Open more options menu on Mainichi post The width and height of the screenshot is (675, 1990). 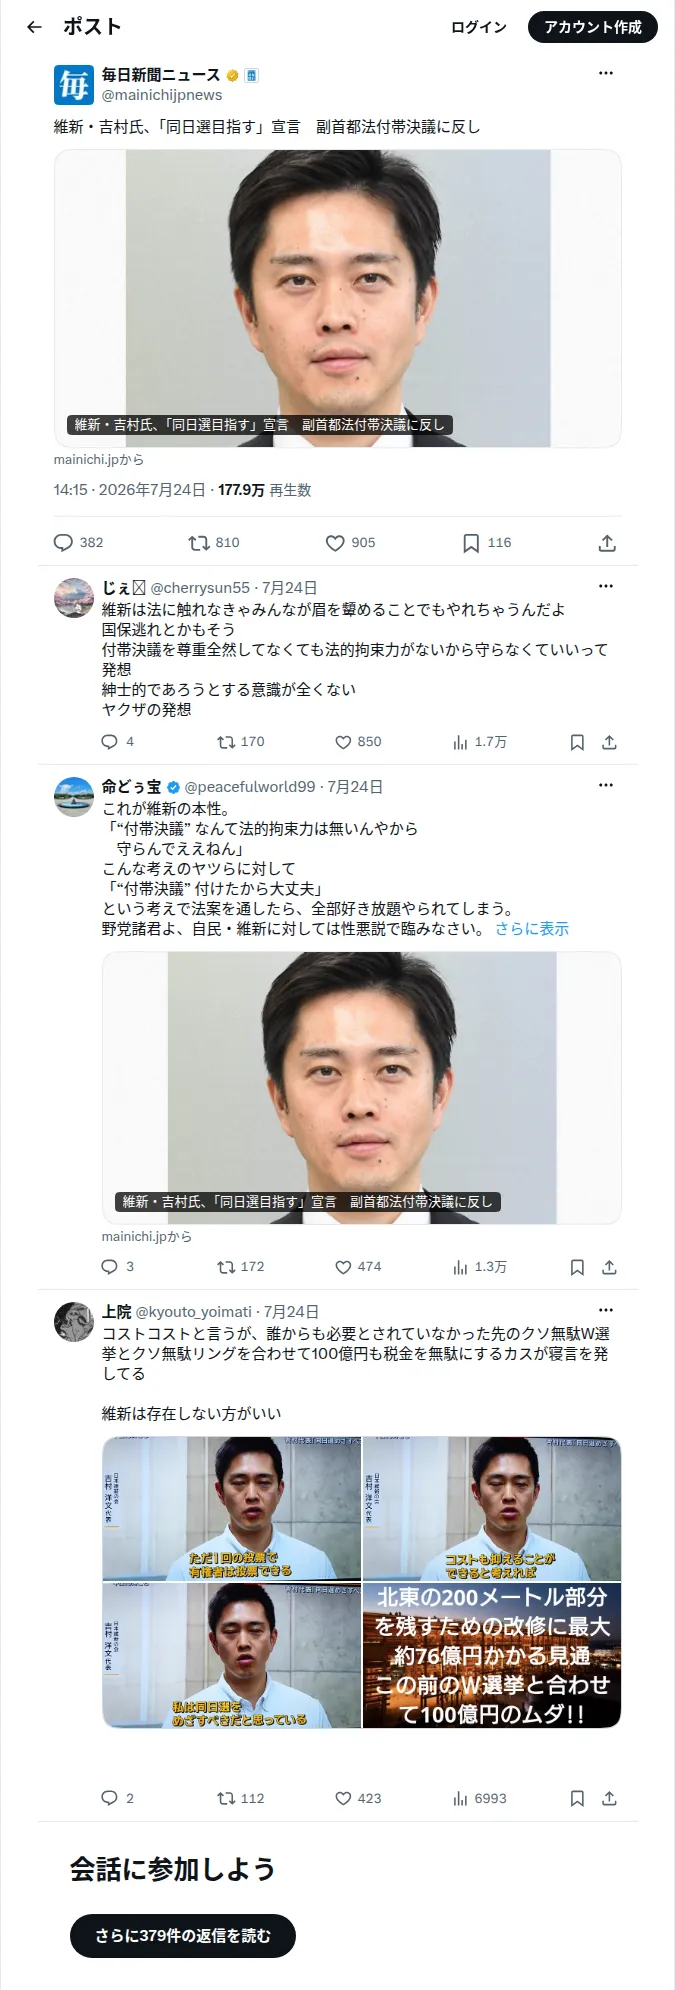pos(606,73)
